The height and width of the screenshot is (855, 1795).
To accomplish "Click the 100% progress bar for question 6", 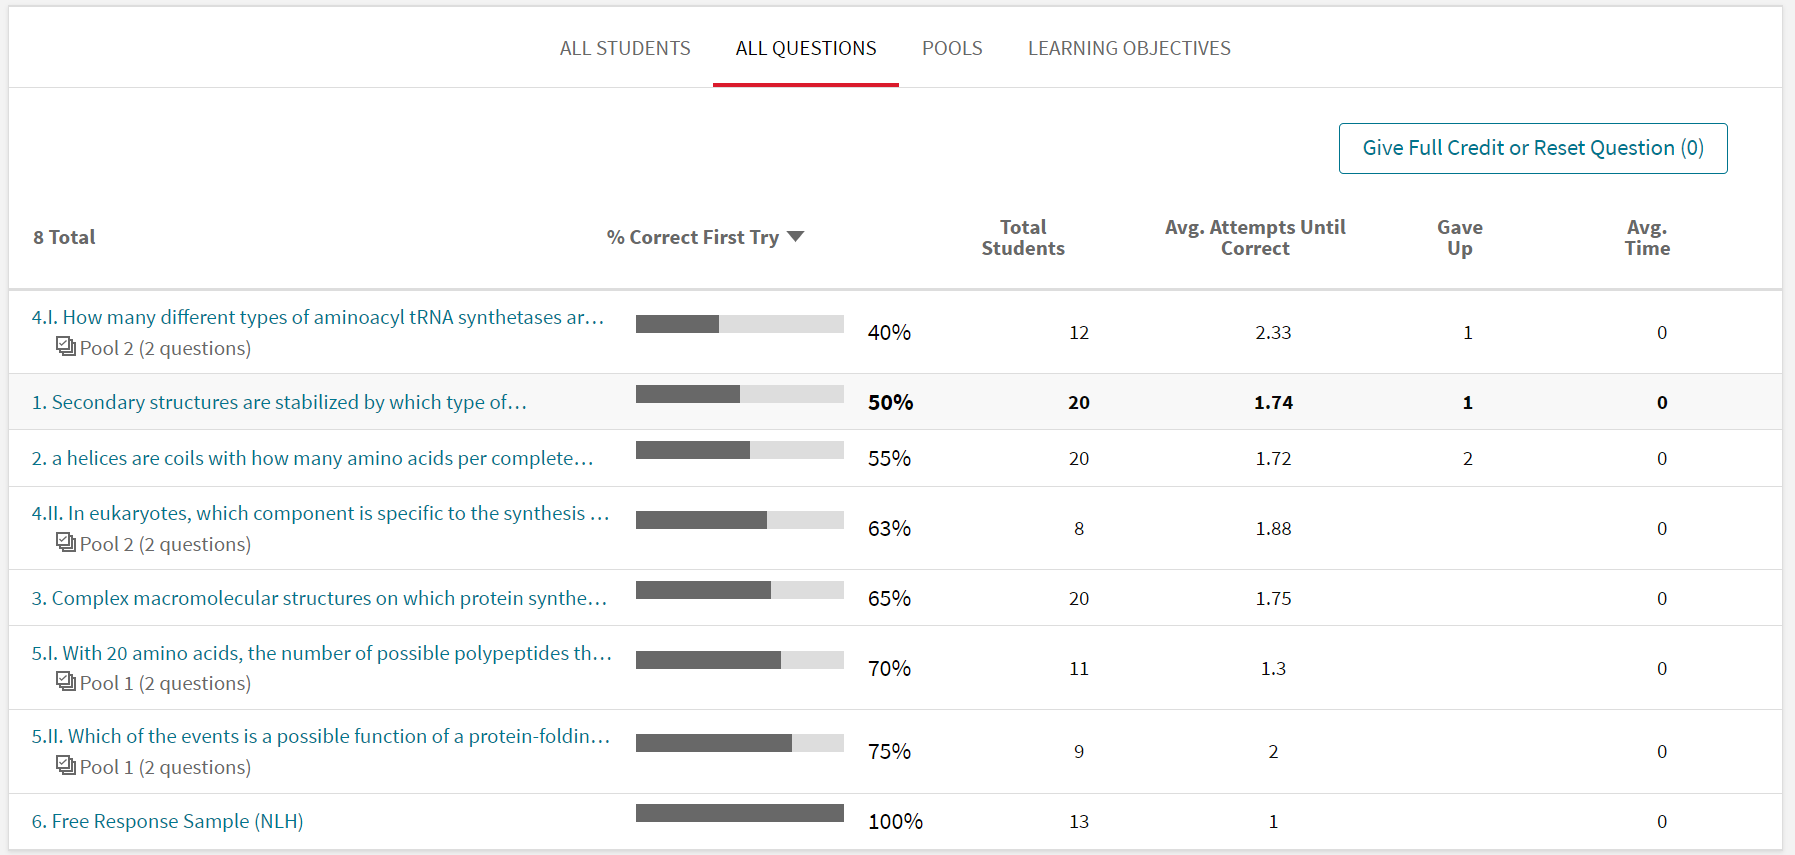I will (739, 812).
